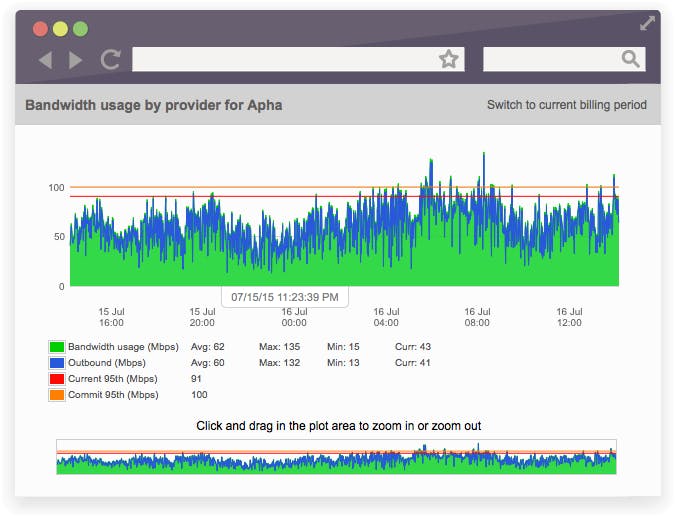Expand window using fullscreen arrows icon

point(647,23)
